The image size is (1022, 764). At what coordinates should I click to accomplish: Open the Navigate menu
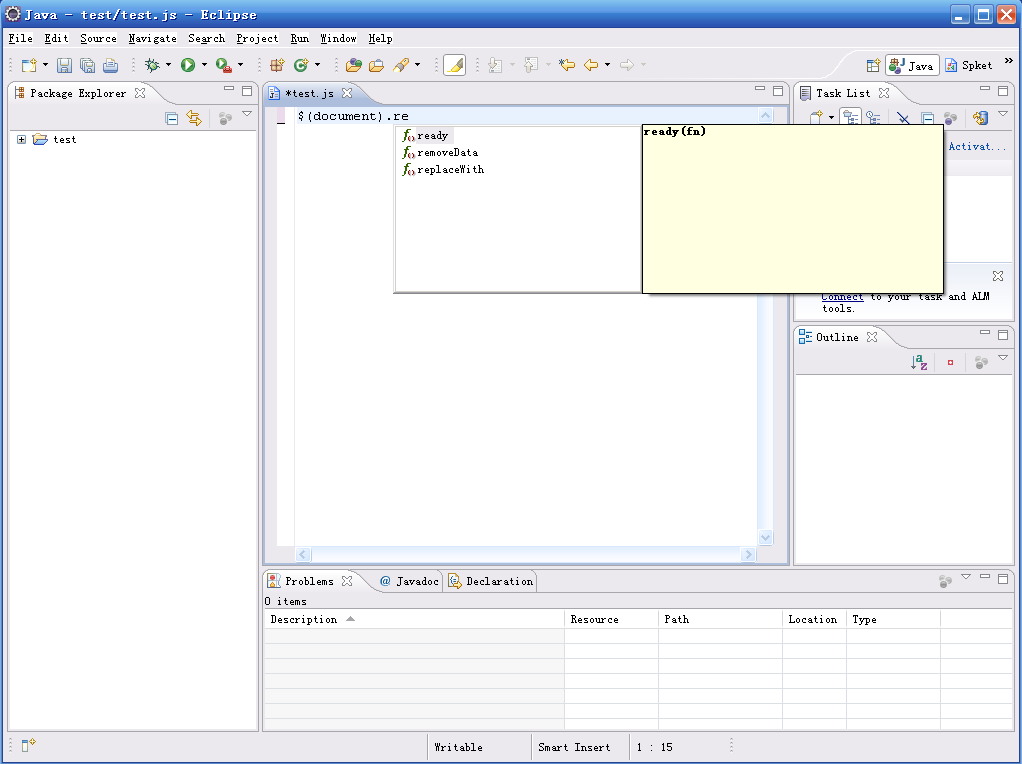152,39
